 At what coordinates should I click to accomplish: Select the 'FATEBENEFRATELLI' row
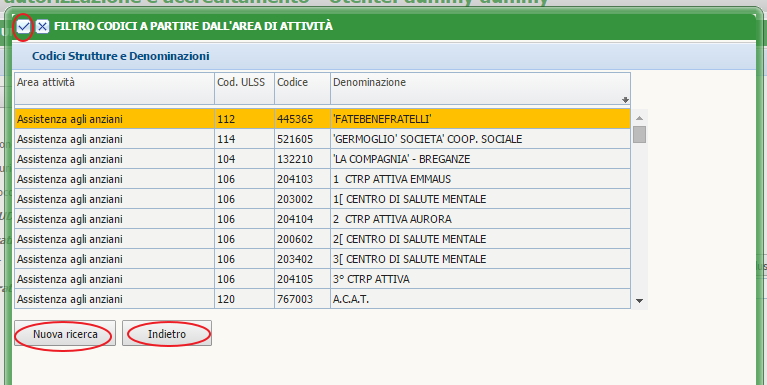(322, 119)
